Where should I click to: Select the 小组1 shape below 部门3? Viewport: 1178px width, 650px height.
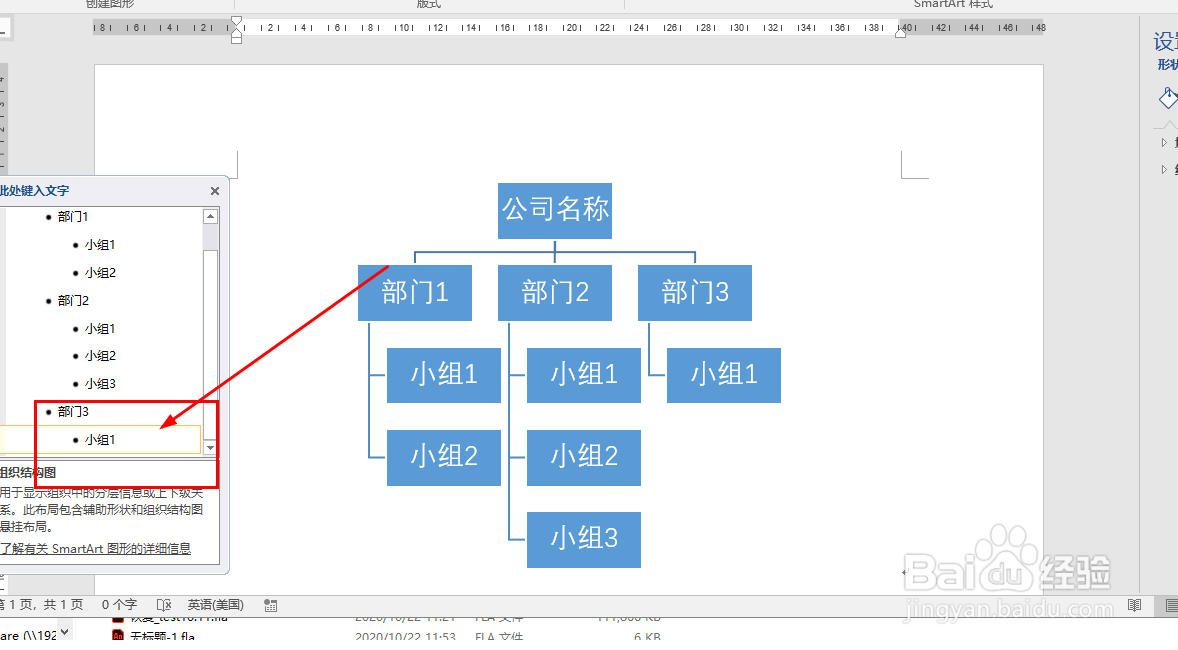pos(723,375)
